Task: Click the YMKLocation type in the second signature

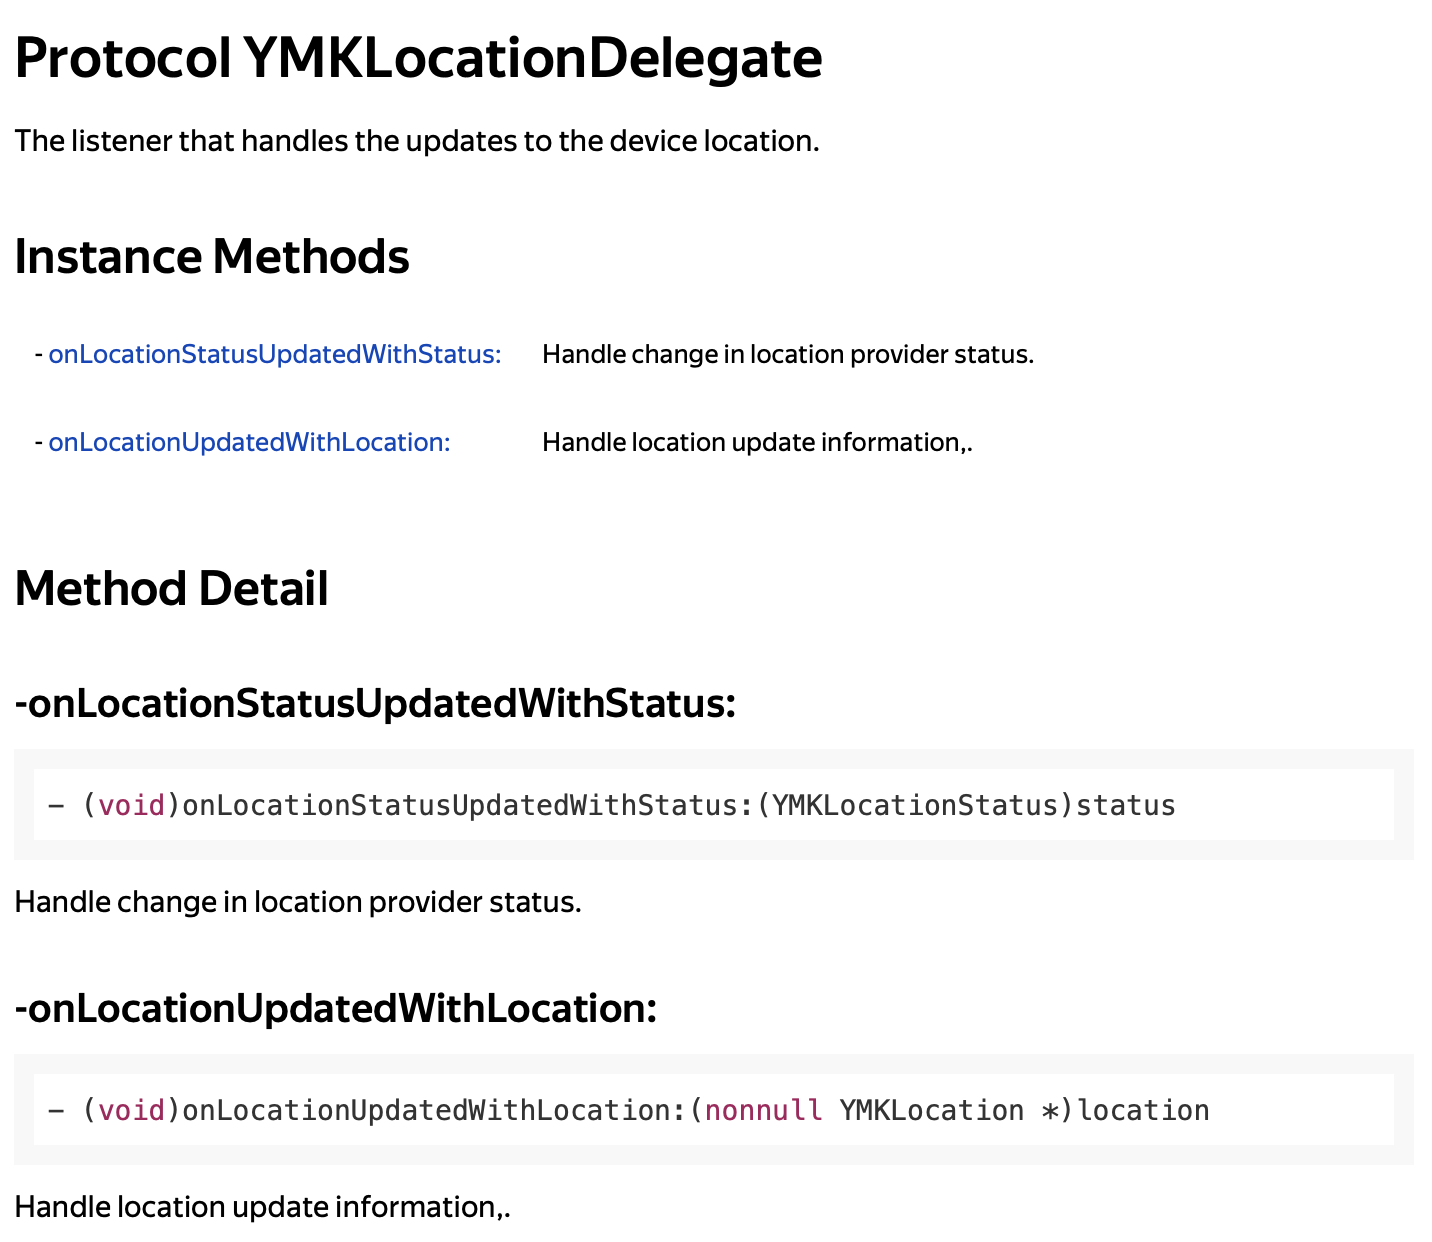Action: [x=931, y=1110]
